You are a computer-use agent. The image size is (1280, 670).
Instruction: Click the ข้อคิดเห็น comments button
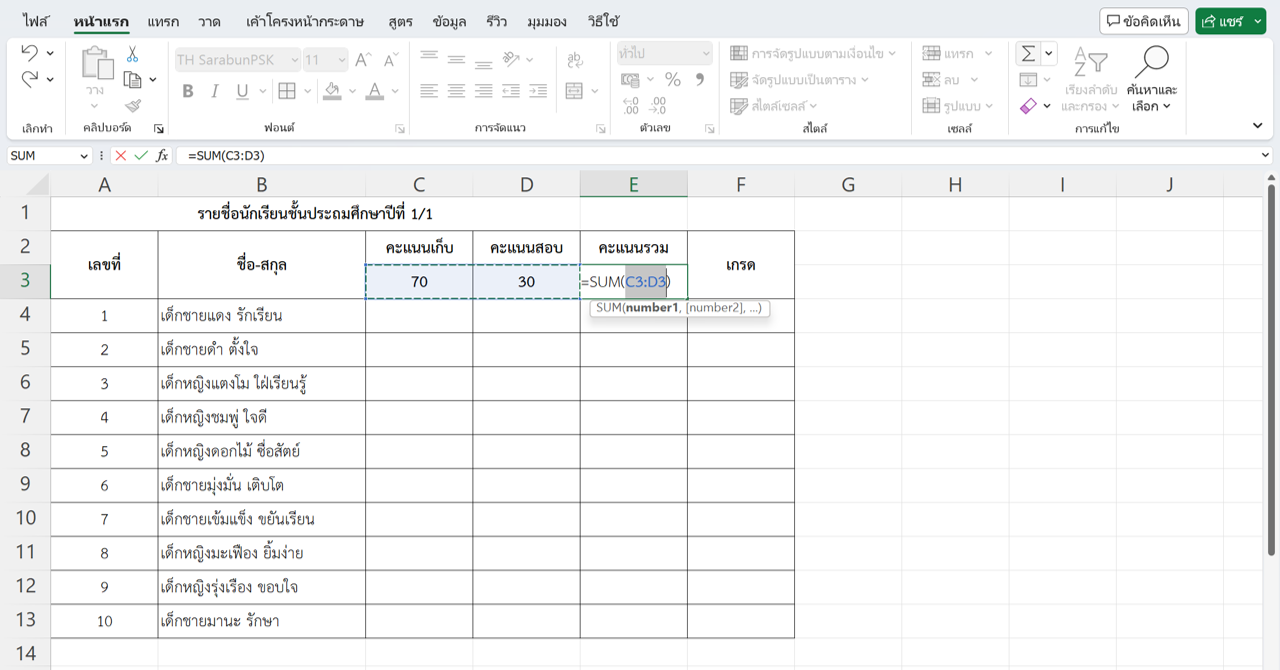tap(1144, 21)
